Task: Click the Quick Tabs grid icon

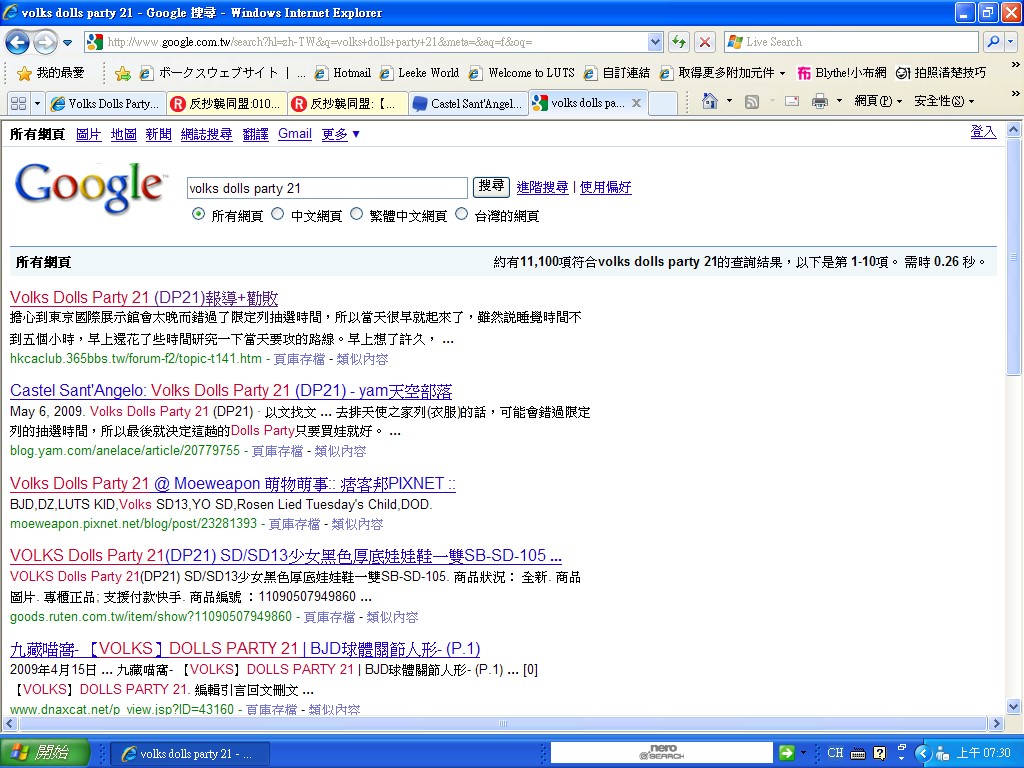Action: point(19,103)
